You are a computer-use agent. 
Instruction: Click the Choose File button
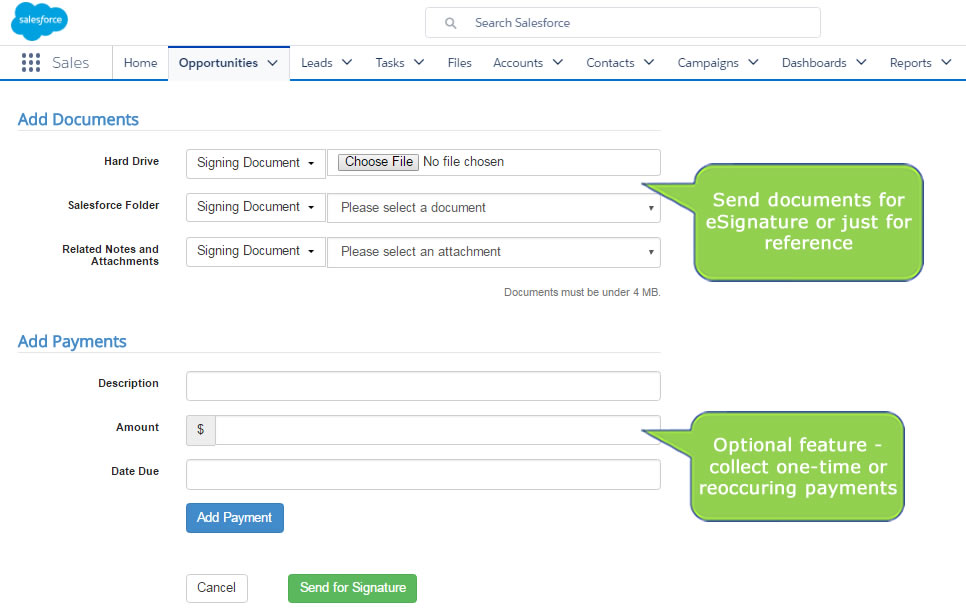point(378,161)
